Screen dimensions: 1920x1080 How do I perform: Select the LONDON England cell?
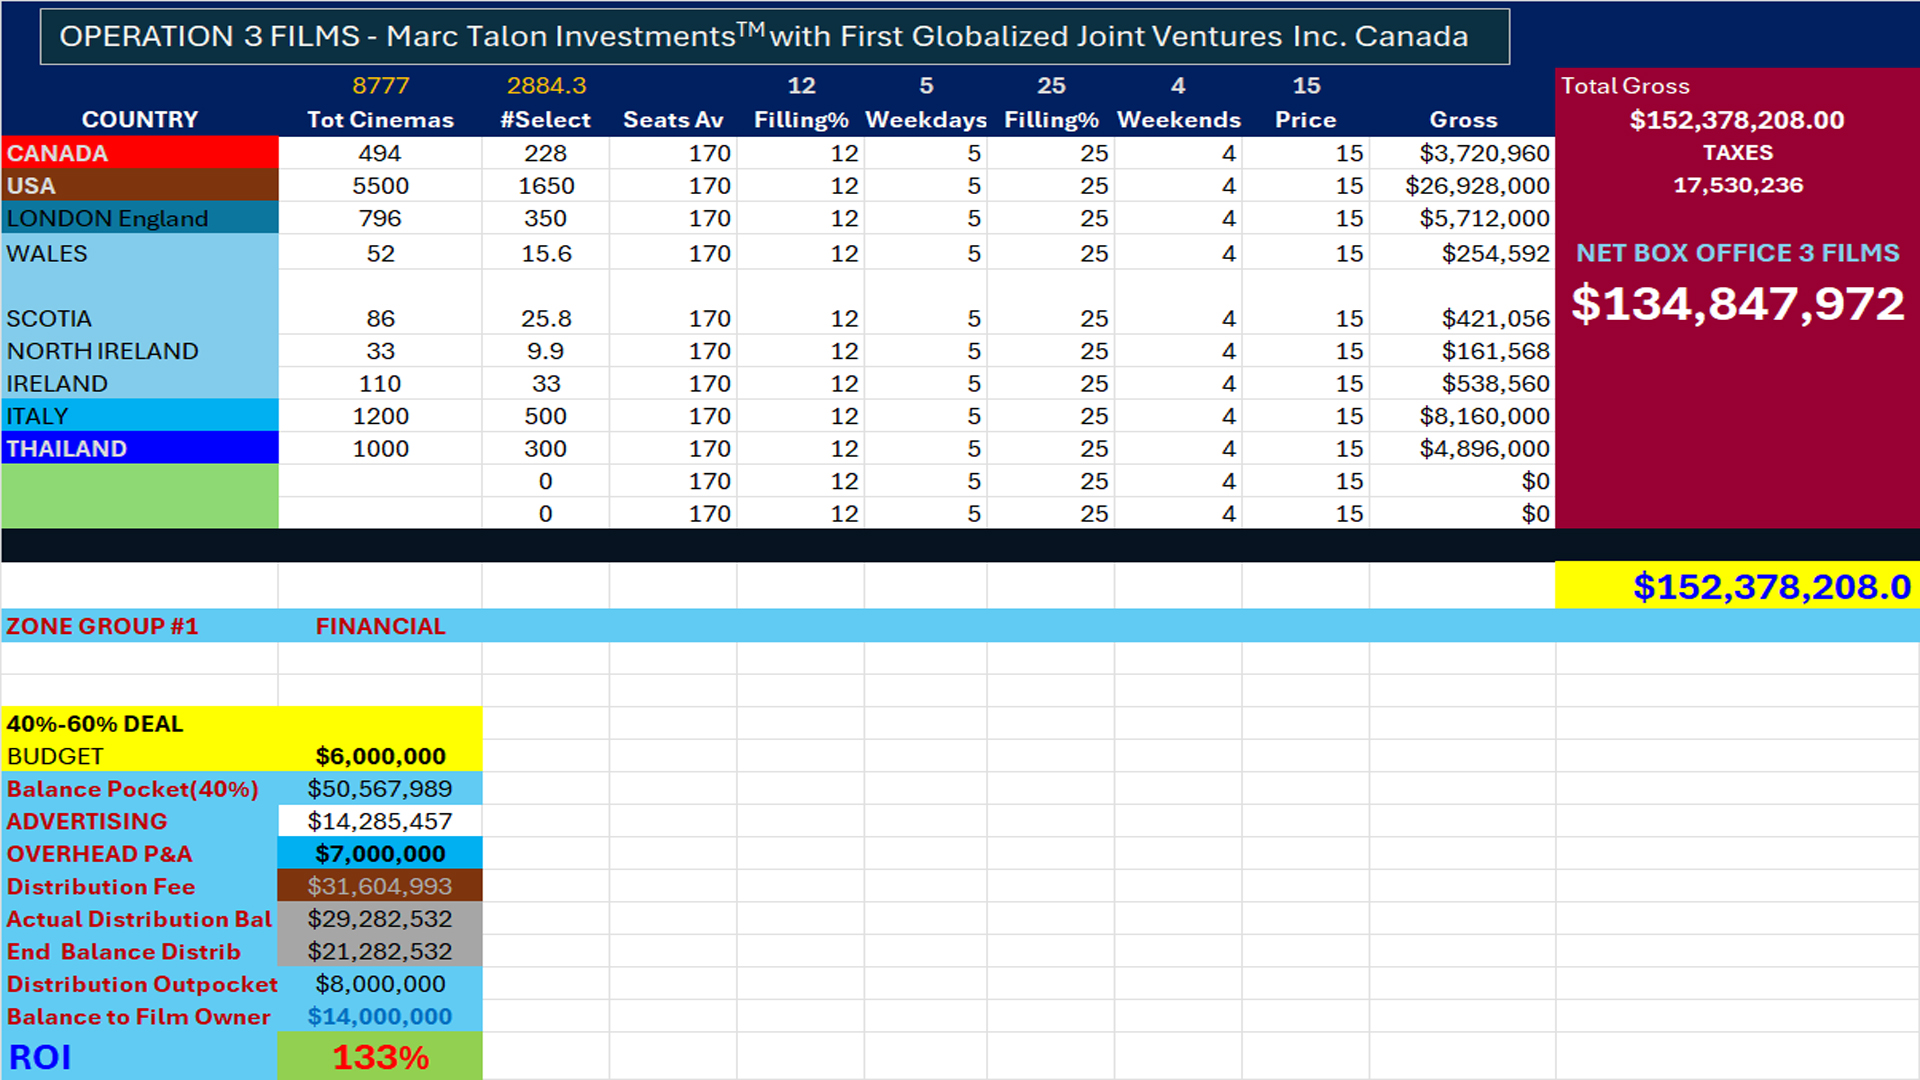point(140,218)
